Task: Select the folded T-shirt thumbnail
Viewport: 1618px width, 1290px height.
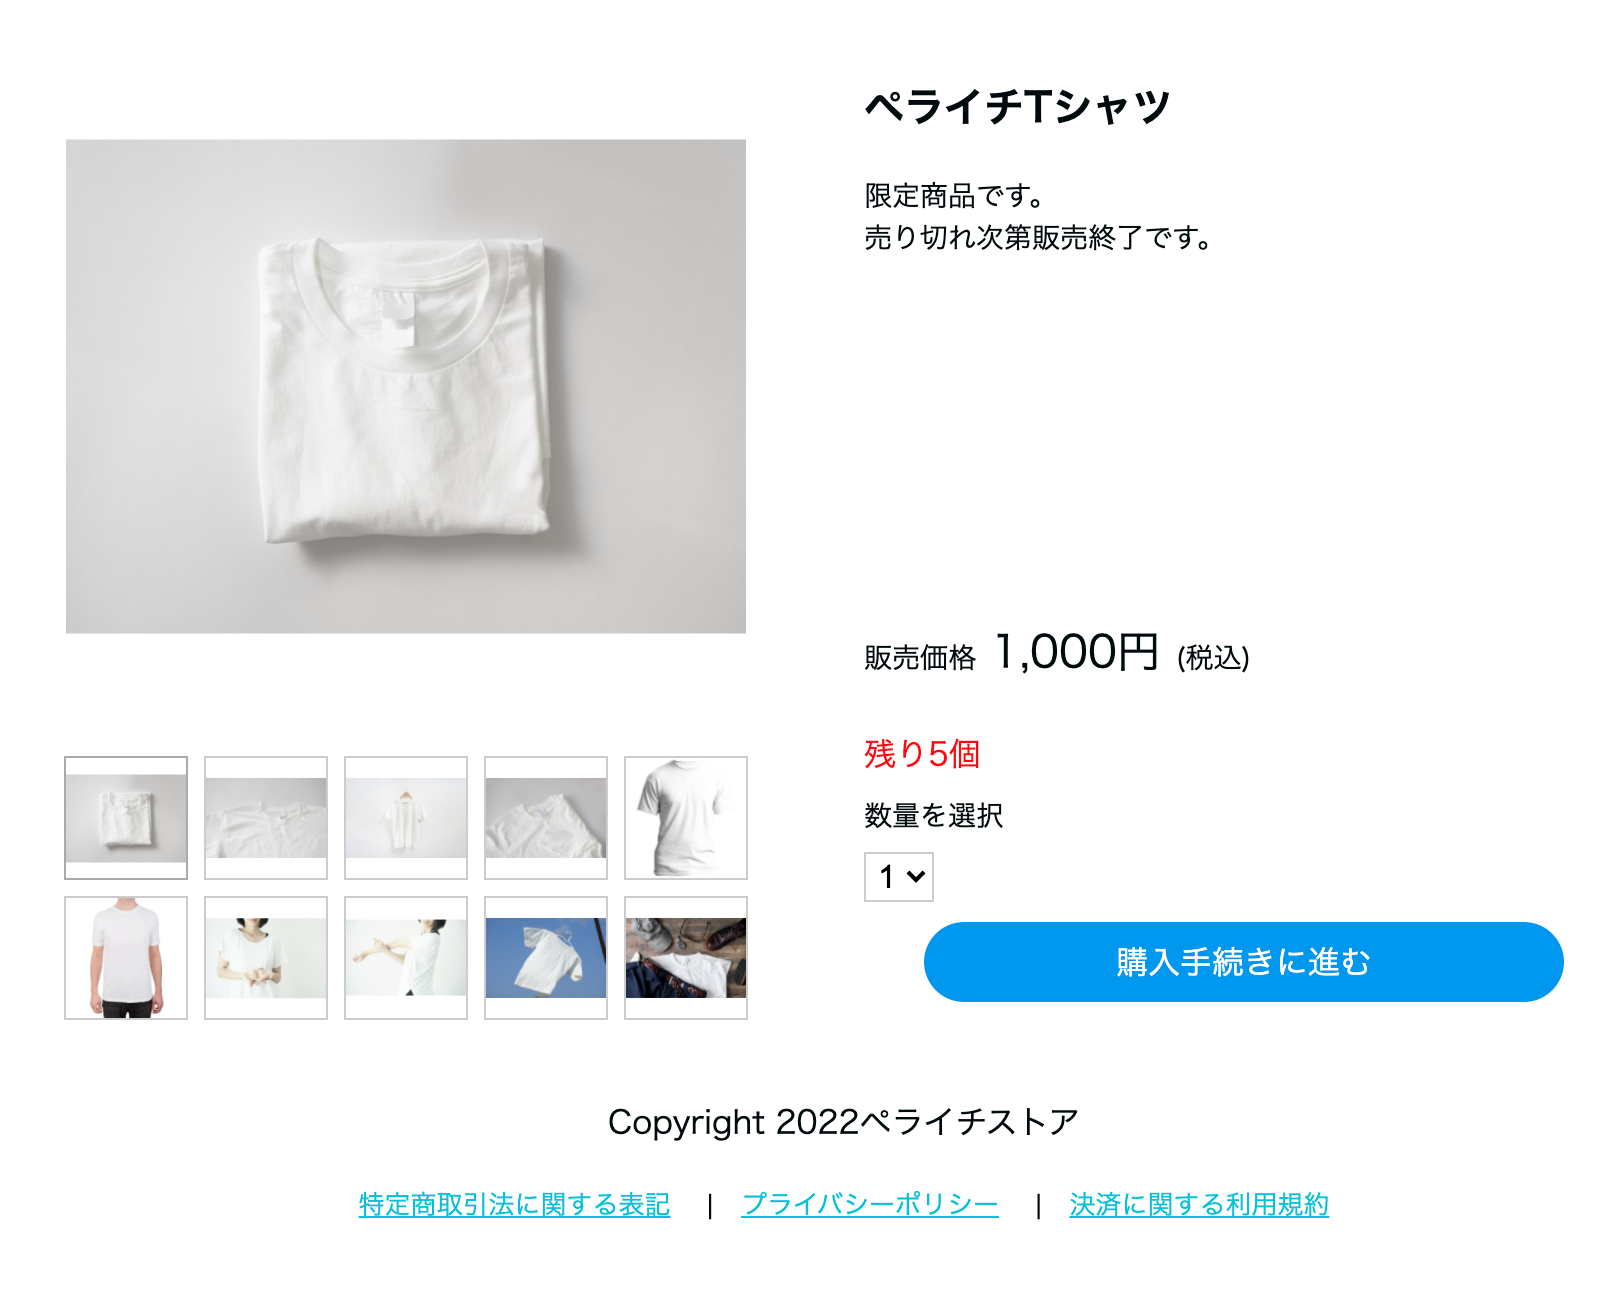Action: (126, 818)
